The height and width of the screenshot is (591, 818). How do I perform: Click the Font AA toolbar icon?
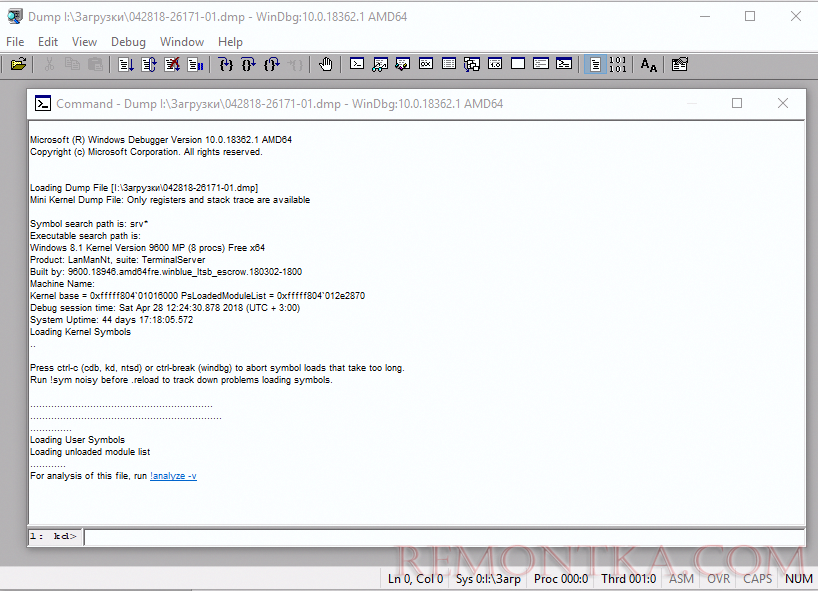tap(648, 65)
